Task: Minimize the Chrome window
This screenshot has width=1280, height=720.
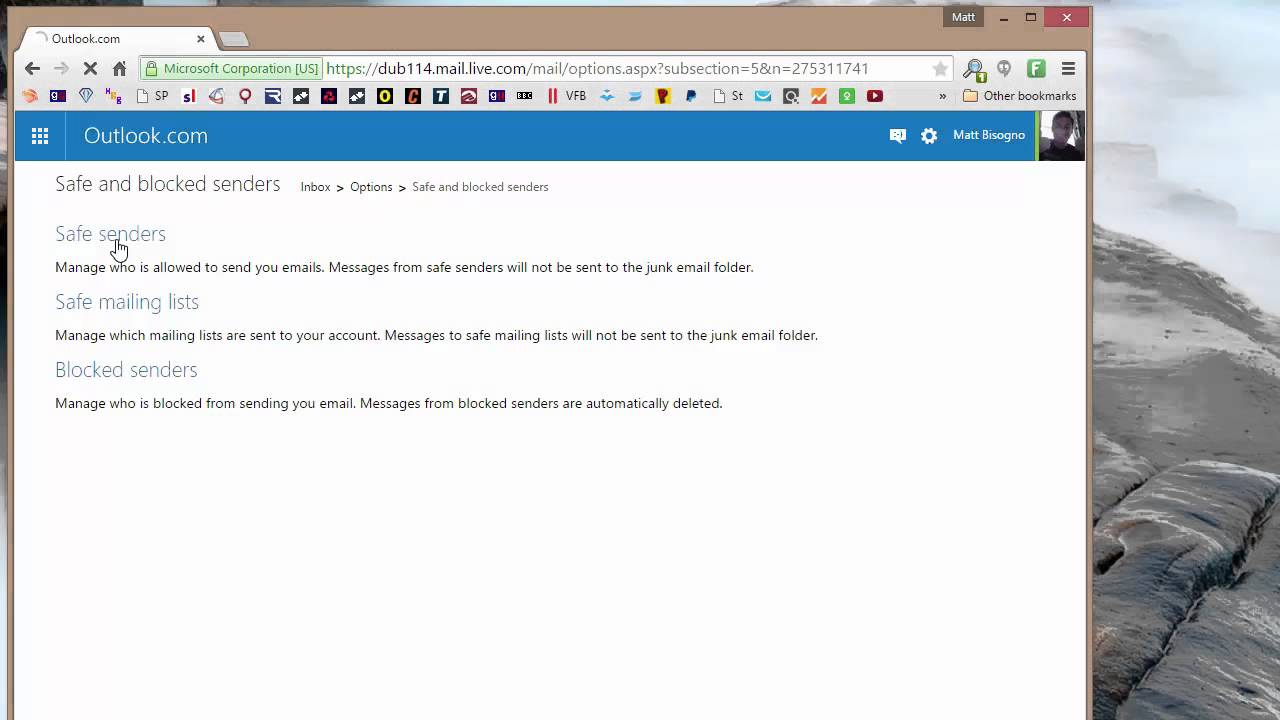Action: click(1003, 17)
